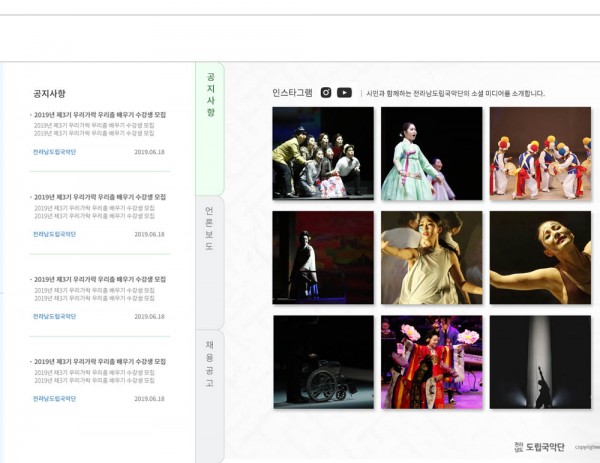This screenshot has height=463, width=600.
Task: Switch to the 채용공고 vertical tab
Action: pos(209,396)
